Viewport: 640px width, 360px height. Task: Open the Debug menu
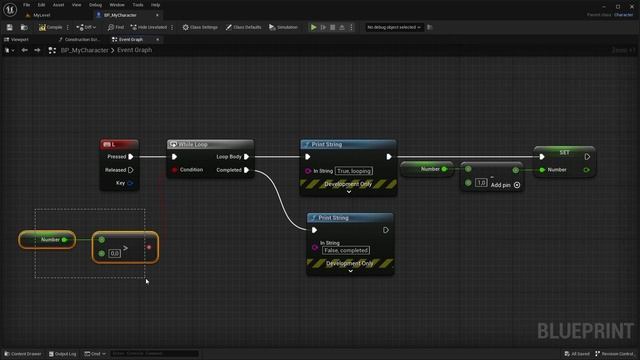(x=95, y=5)
